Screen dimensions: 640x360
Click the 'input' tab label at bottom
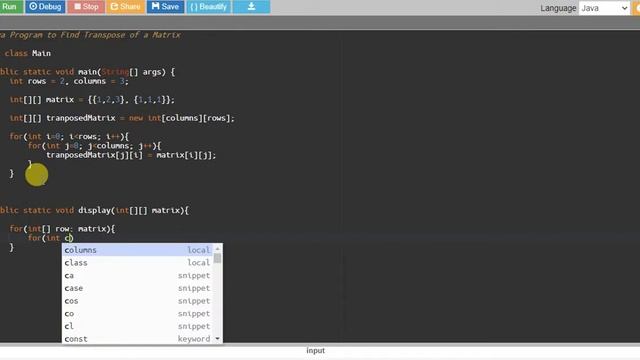pyautogui.click(x=316, y=351)
